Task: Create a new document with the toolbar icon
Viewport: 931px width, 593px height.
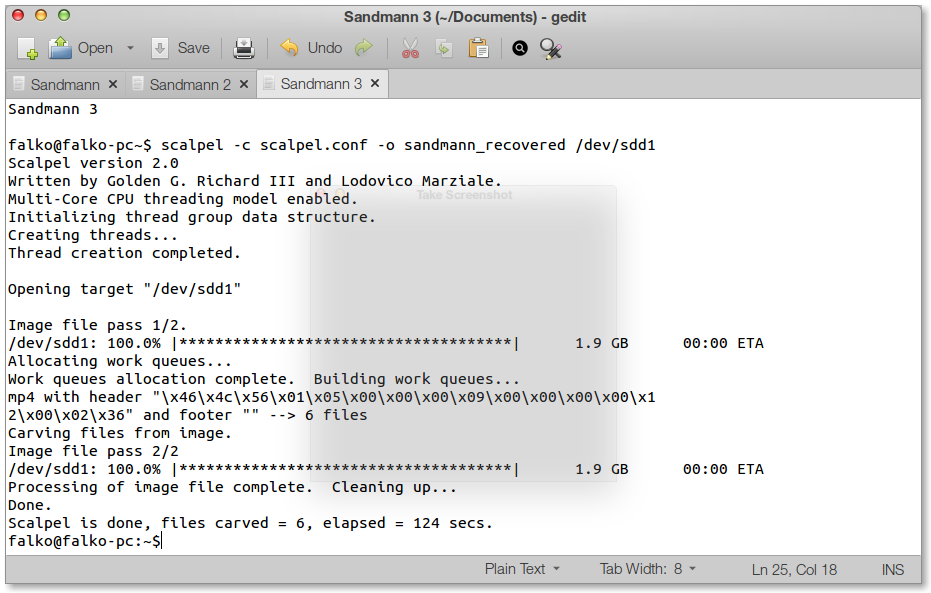Action: 27,48
